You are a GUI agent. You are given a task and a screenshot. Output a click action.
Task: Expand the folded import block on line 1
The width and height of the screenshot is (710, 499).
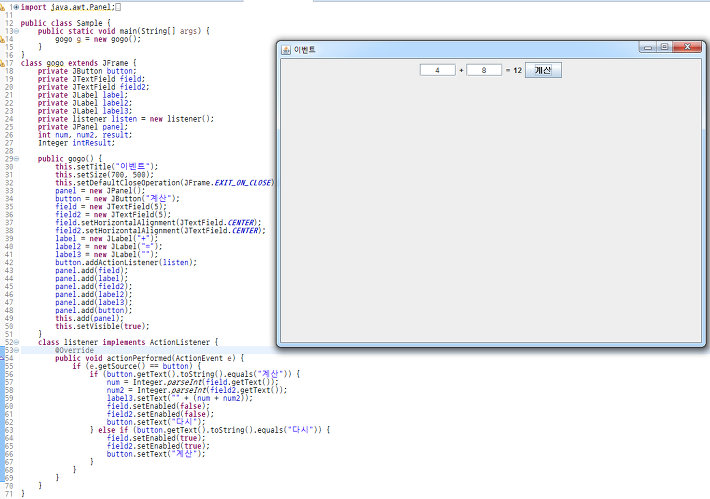click(x=16, y=7)
